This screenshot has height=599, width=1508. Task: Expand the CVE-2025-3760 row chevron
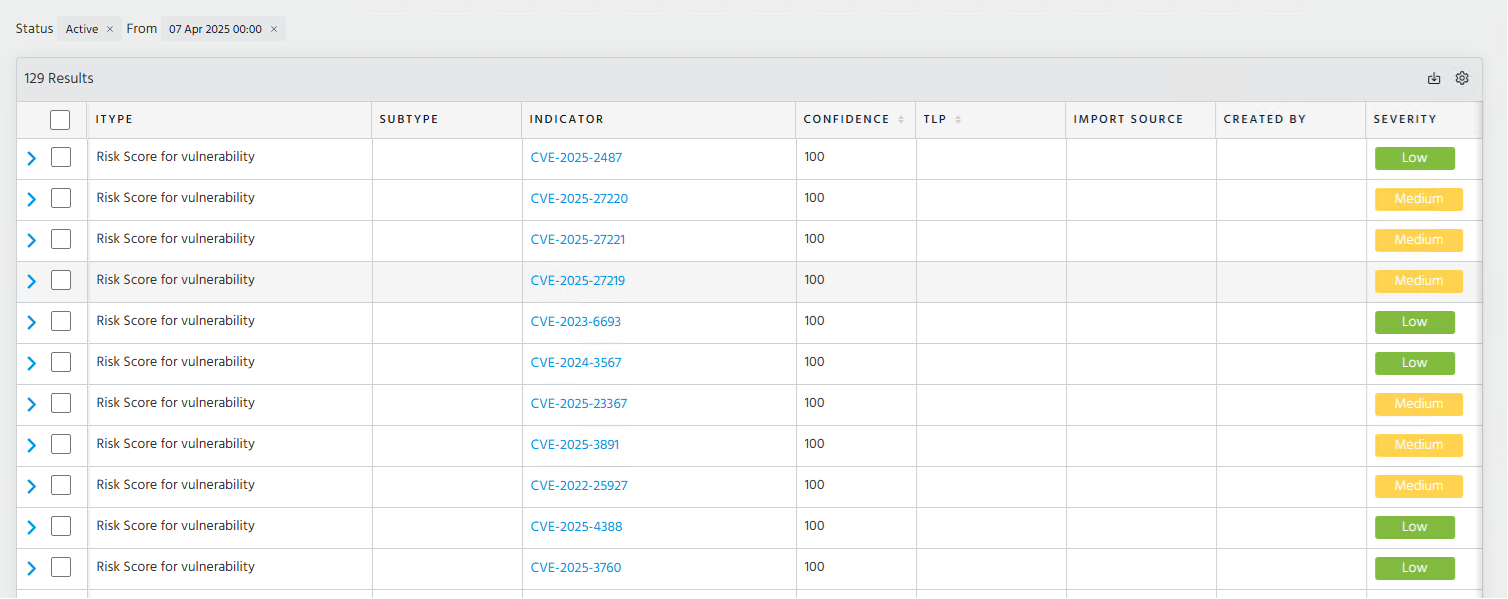coord(31,568)
